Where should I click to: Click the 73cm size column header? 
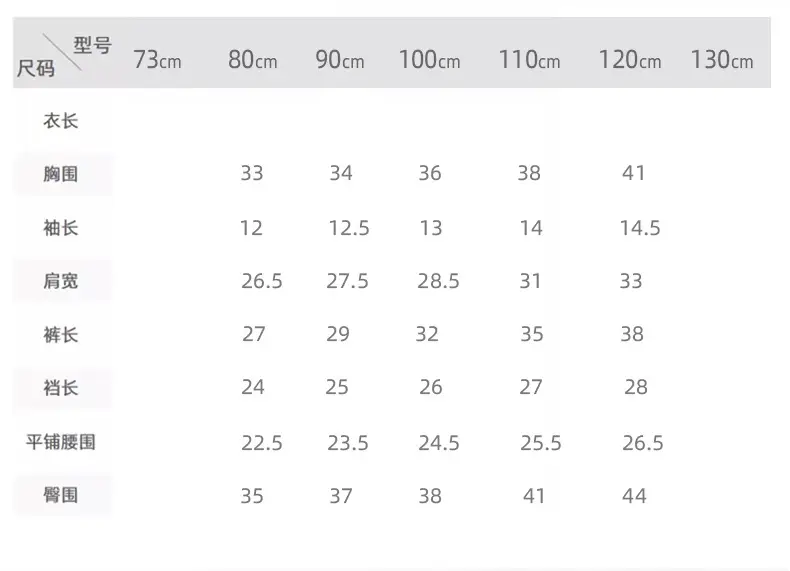157,60
